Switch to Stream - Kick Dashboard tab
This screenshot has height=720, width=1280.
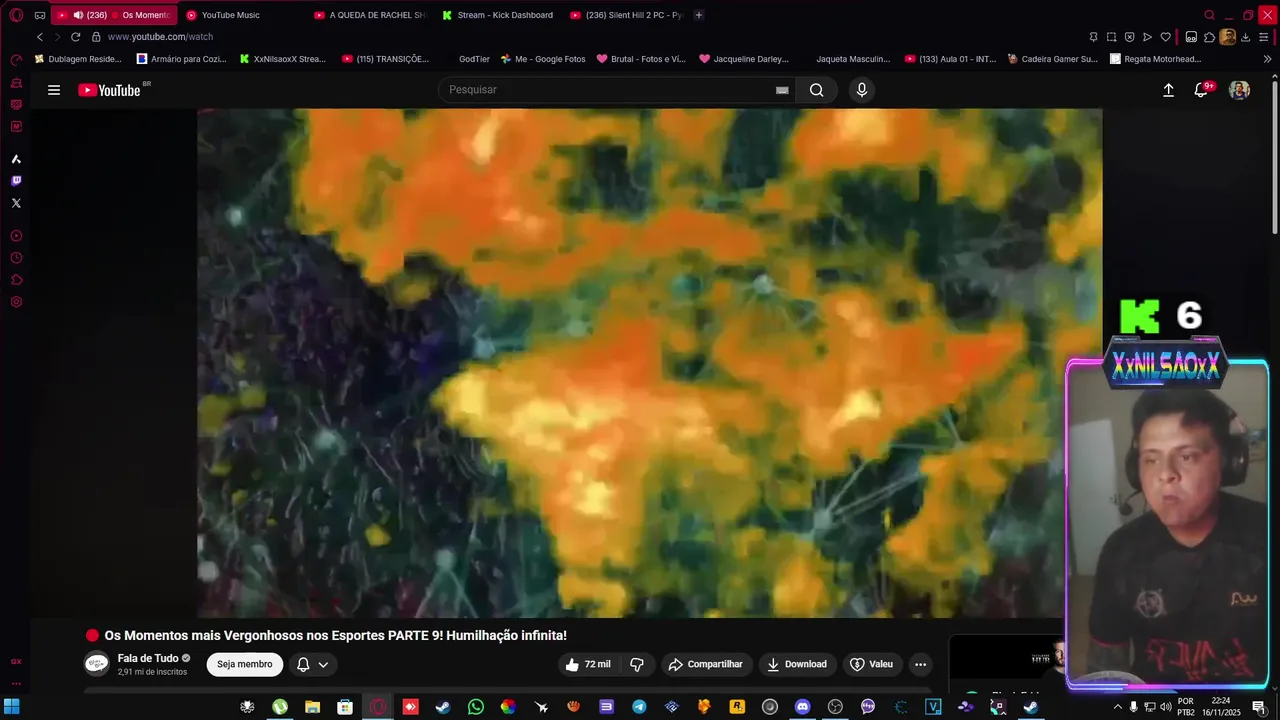(x=498, y=15)
